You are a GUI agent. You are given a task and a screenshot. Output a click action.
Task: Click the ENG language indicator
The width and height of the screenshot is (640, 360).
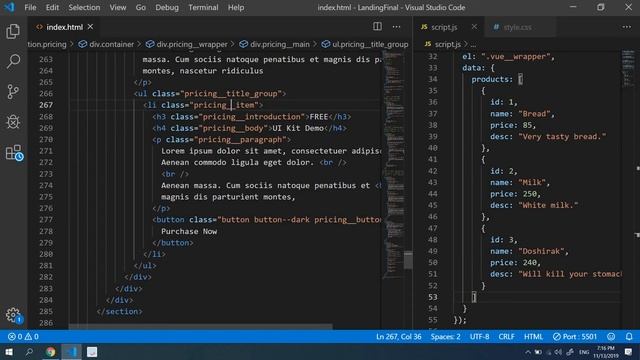click(584, 352)
